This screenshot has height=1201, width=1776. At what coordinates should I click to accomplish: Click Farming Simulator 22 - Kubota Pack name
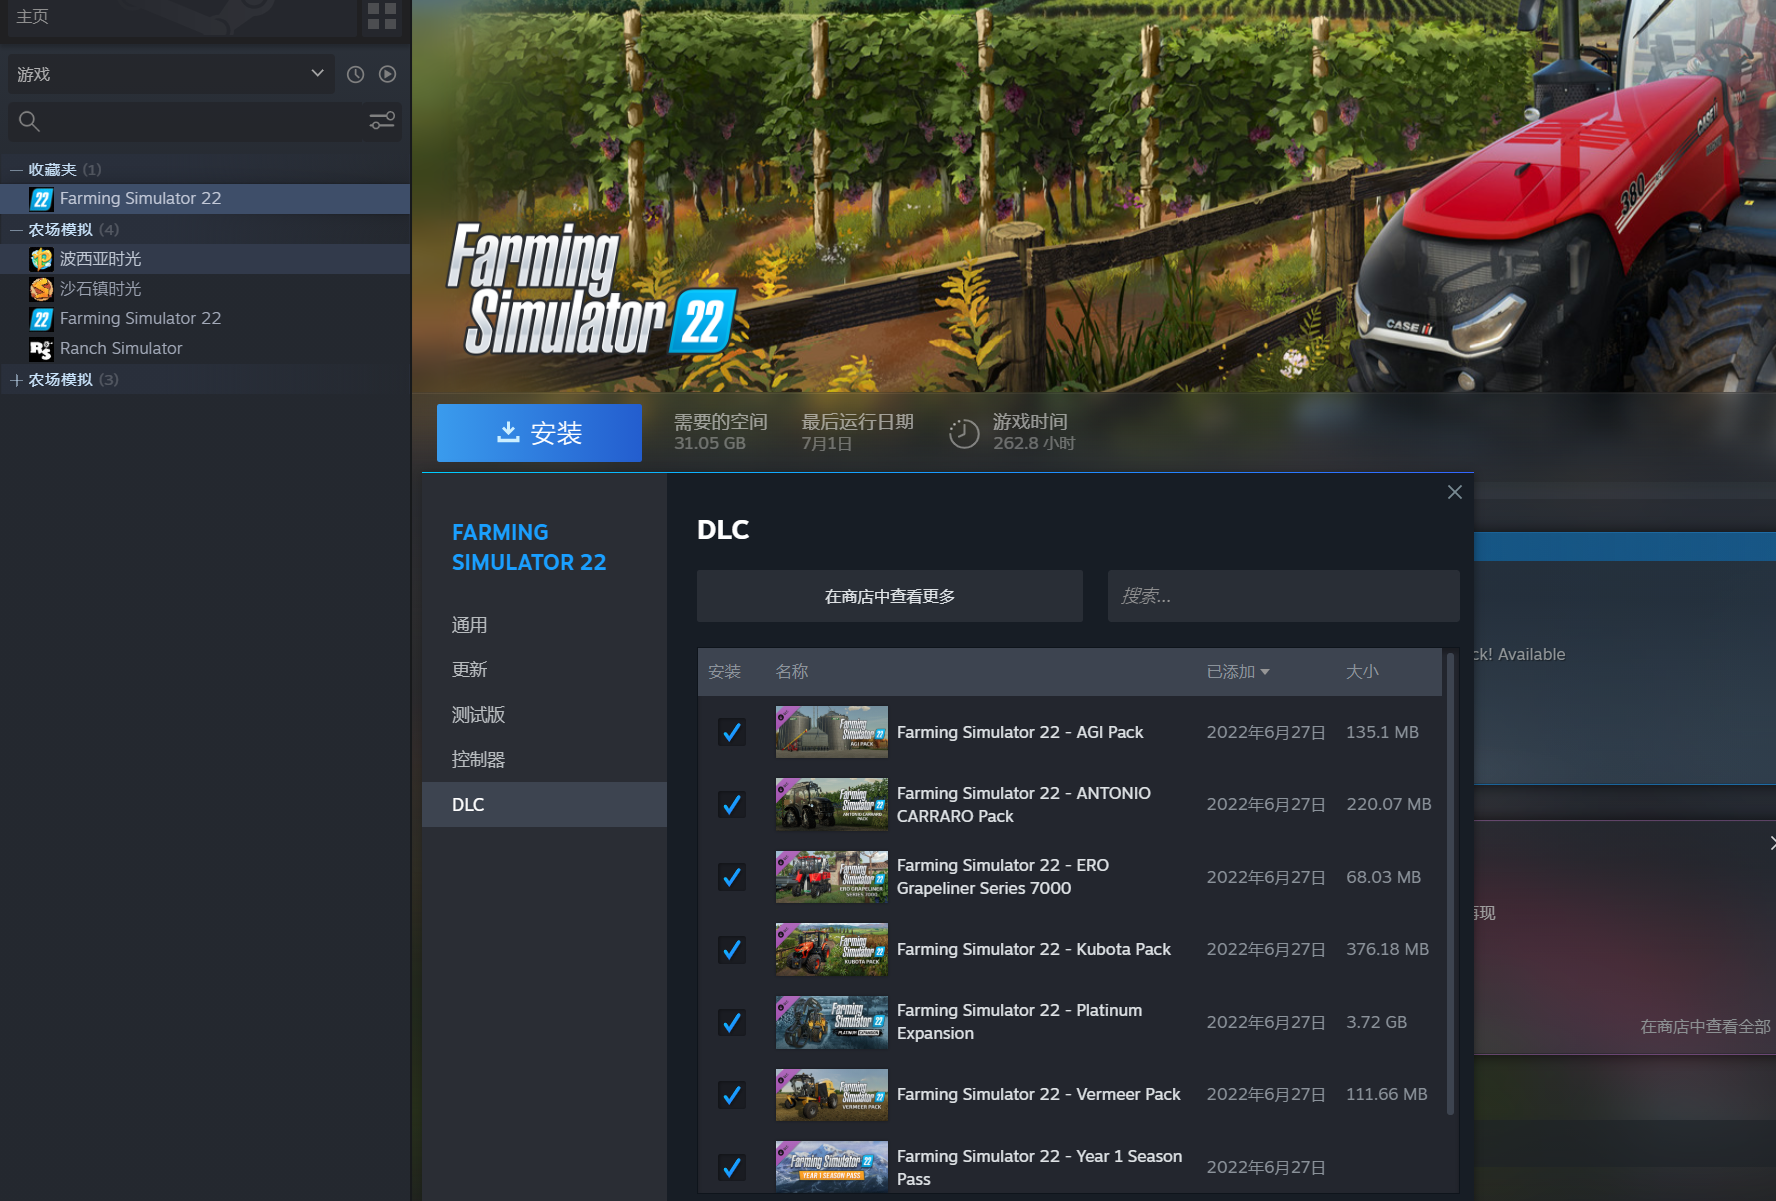pyautogui.click(x=1034, y=949)
